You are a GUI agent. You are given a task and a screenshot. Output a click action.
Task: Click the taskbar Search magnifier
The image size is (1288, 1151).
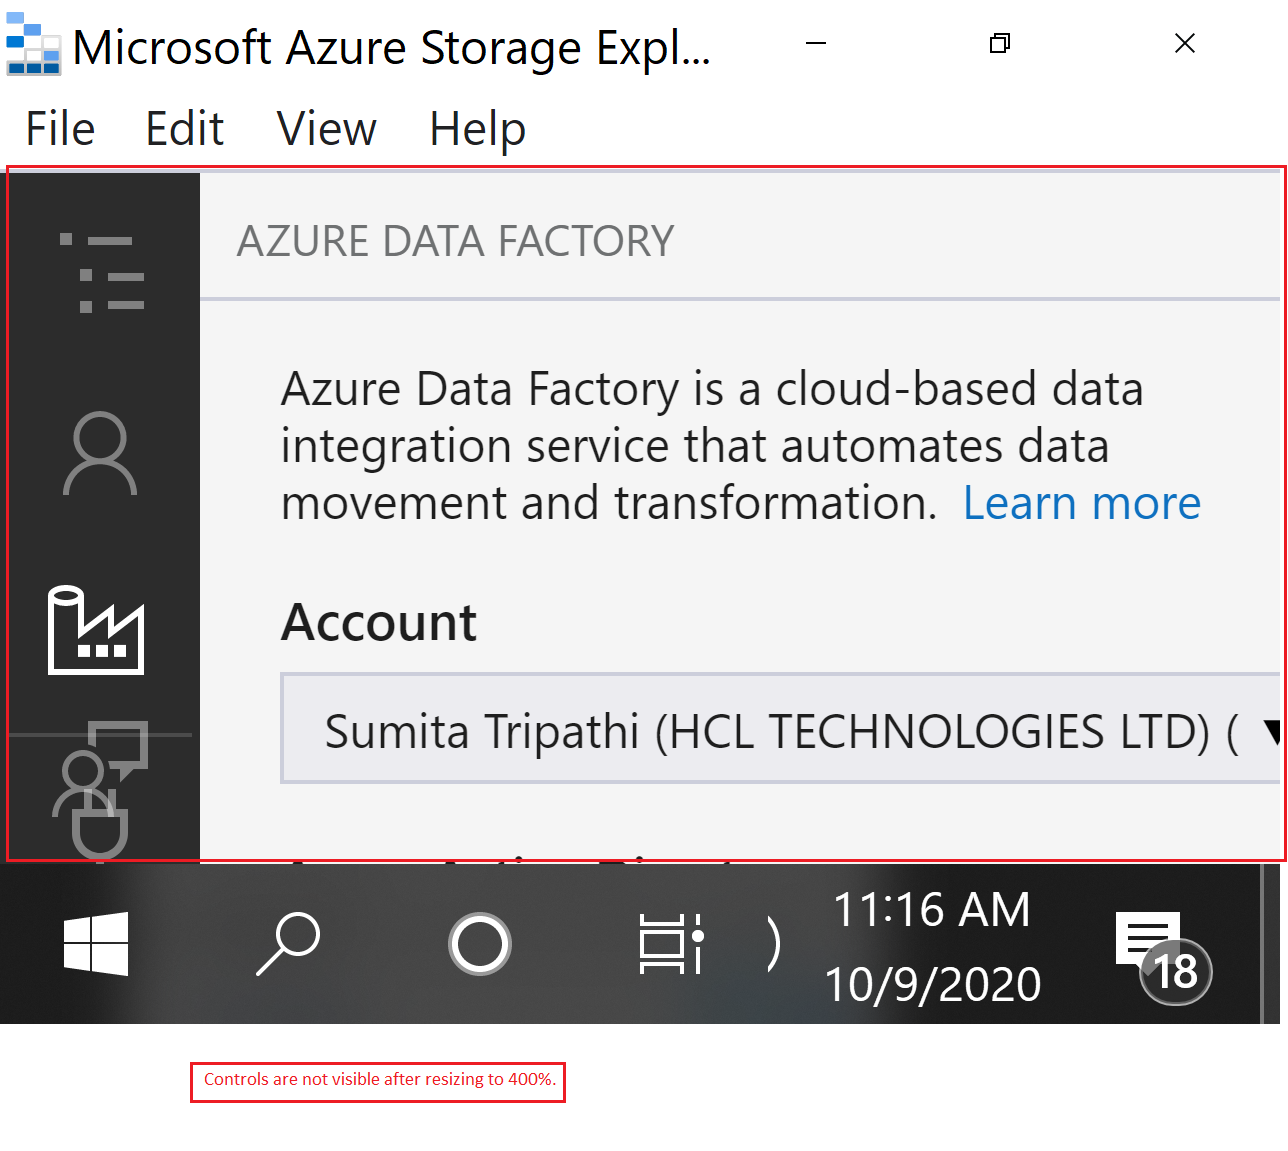pyautogui.click(x=288, y=943)
